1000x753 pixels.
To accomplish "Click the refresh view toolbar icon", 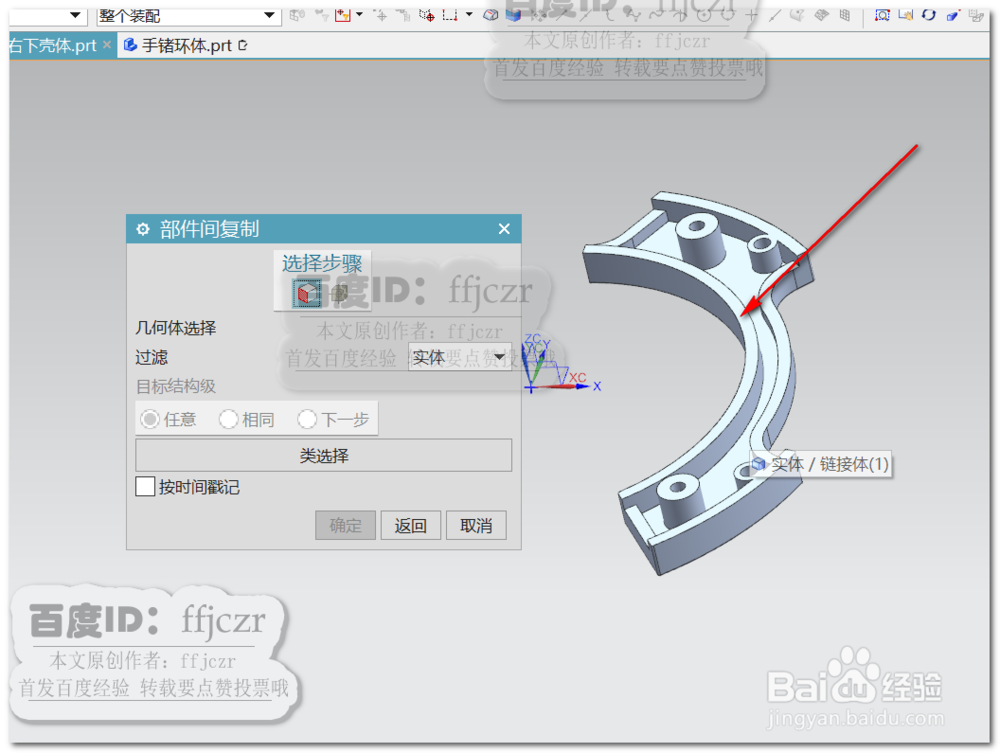I will point(929,14).
